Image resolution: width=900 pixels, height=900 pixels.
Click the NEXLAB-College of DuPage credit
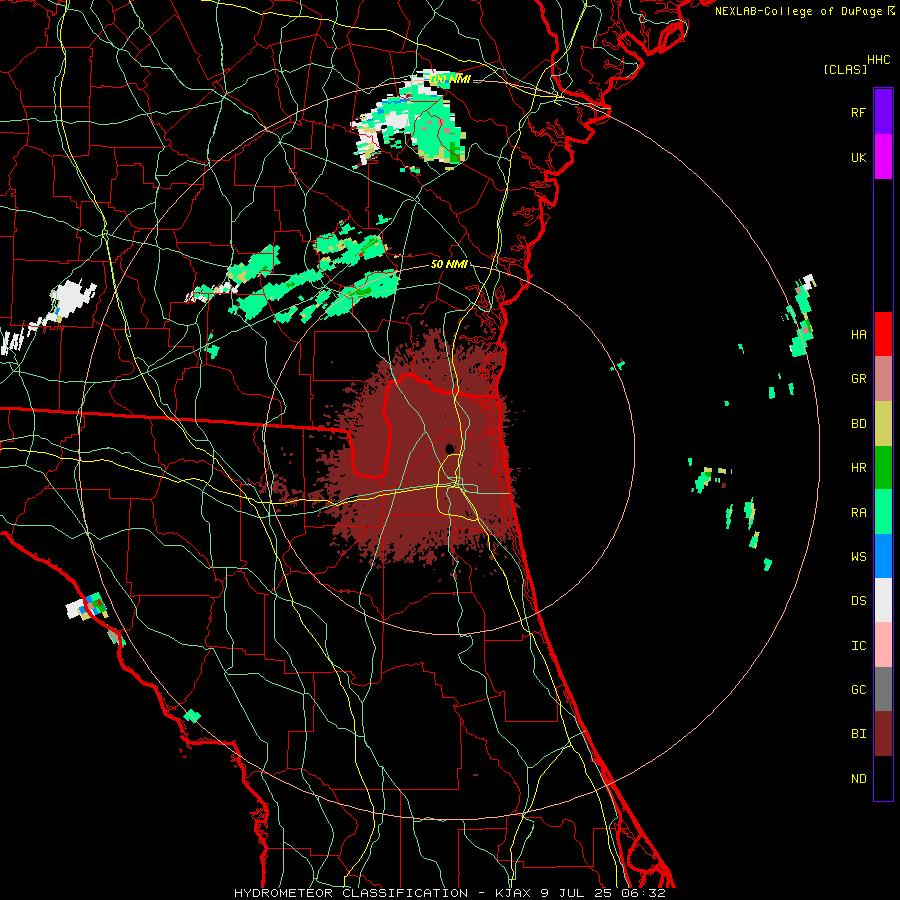click(805, 11)
